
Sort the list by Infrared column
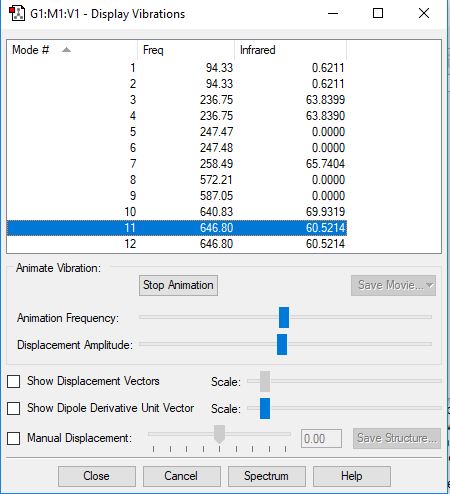tap(291, 50)
